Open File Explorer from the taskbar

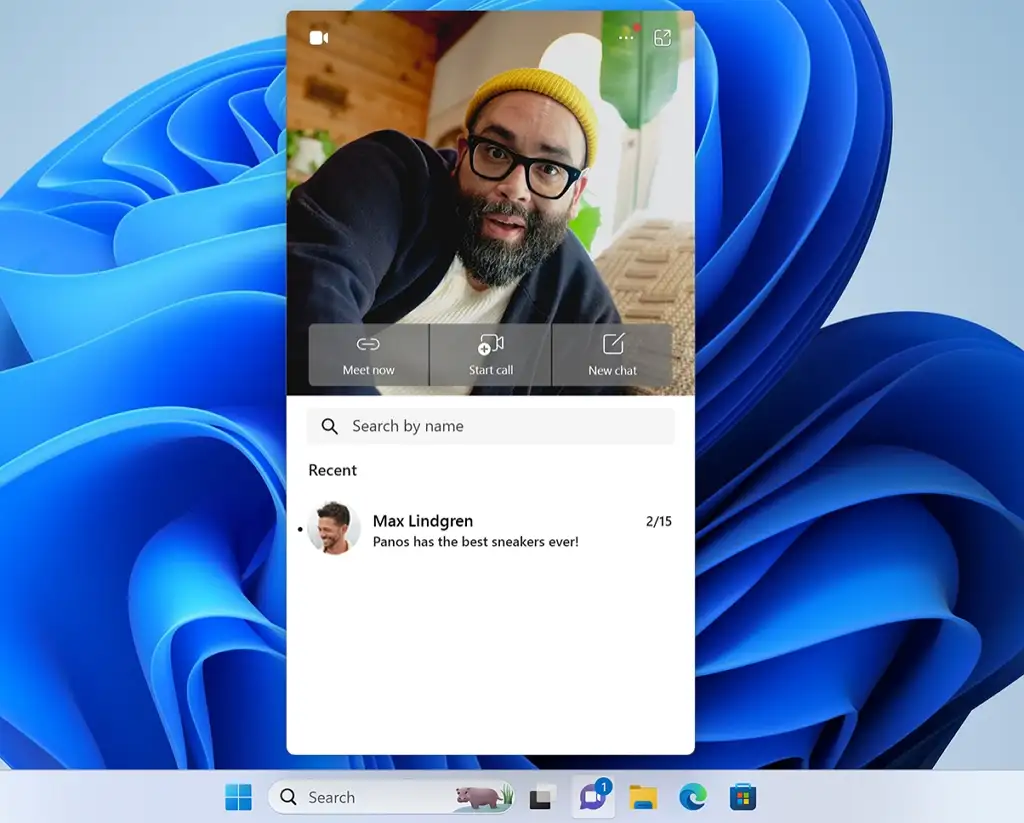pyautogui.click(x=643, y=797)
